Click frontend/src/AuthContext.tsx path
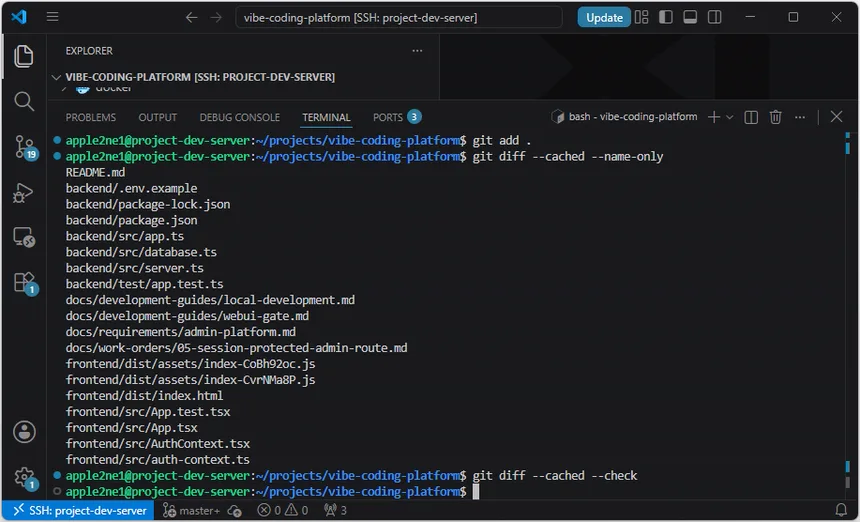 (158, 444)
